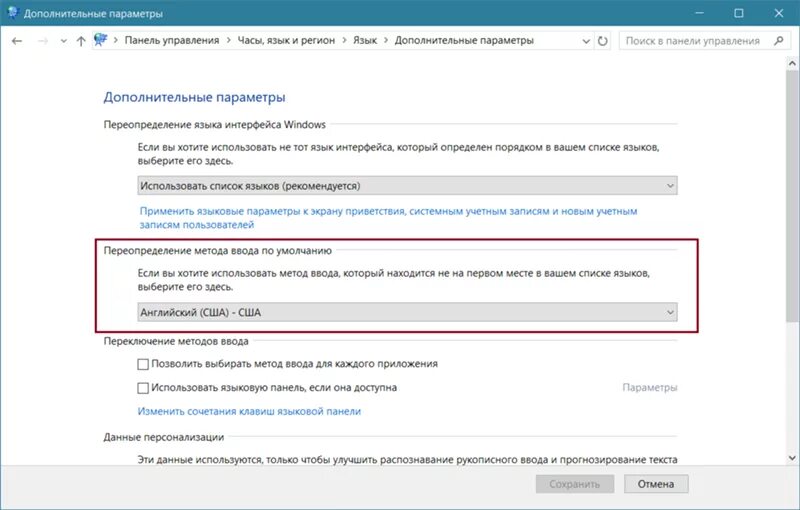Go up one level with up arrow
Viewport: 800px width, 510px height.
pyautogui.click(x=81, y=41)
